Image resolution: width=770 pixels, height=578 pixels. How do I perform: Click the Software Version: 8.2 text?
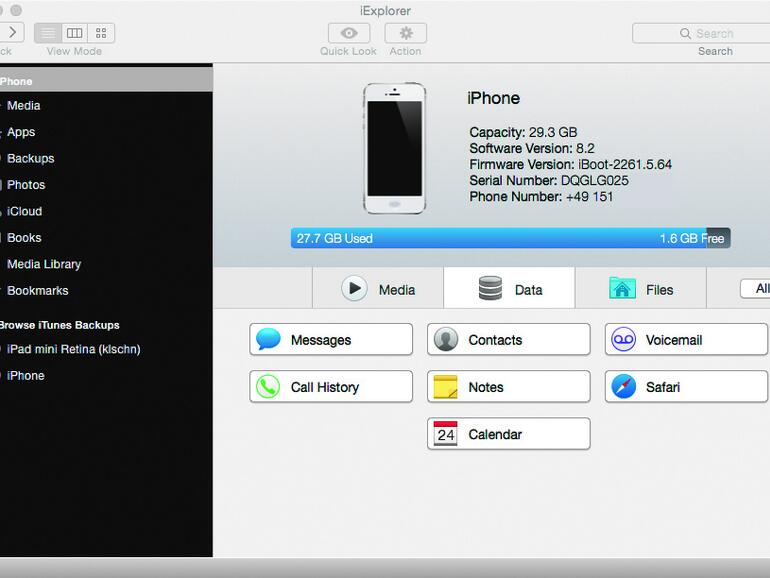[x=532, y=148]
